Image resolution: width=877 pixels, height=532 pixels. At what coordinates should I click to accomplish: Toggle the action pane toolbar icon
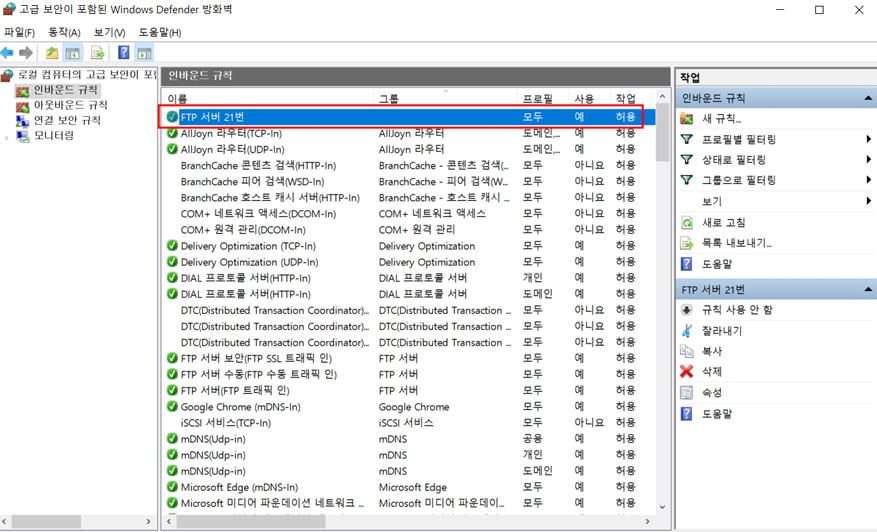[144, 53]
